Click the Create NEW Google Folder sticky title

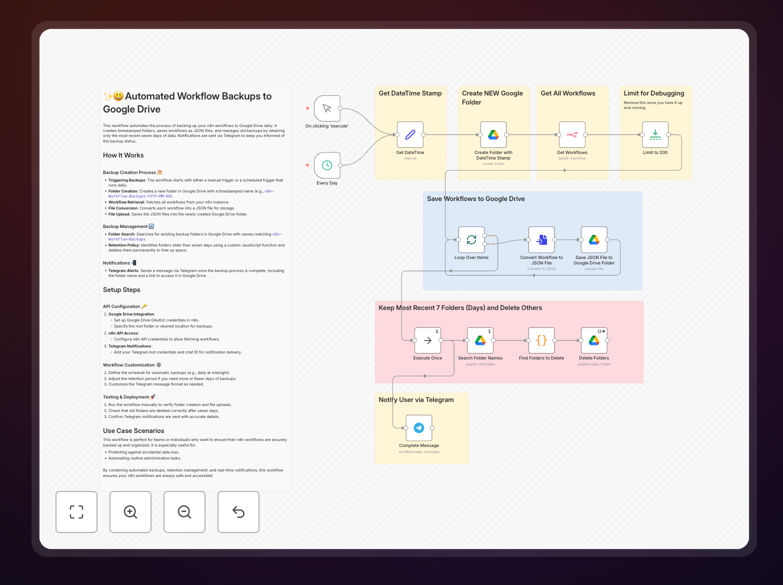click(x=492, y=97)
